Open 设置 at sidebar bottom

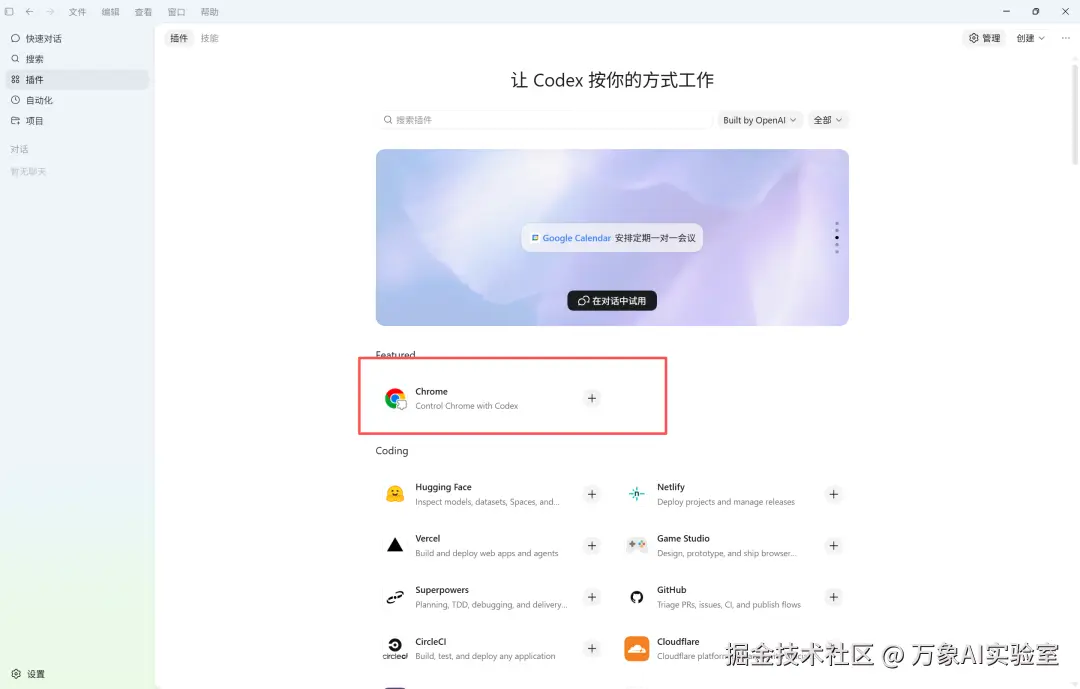click(x=28, y=674)
